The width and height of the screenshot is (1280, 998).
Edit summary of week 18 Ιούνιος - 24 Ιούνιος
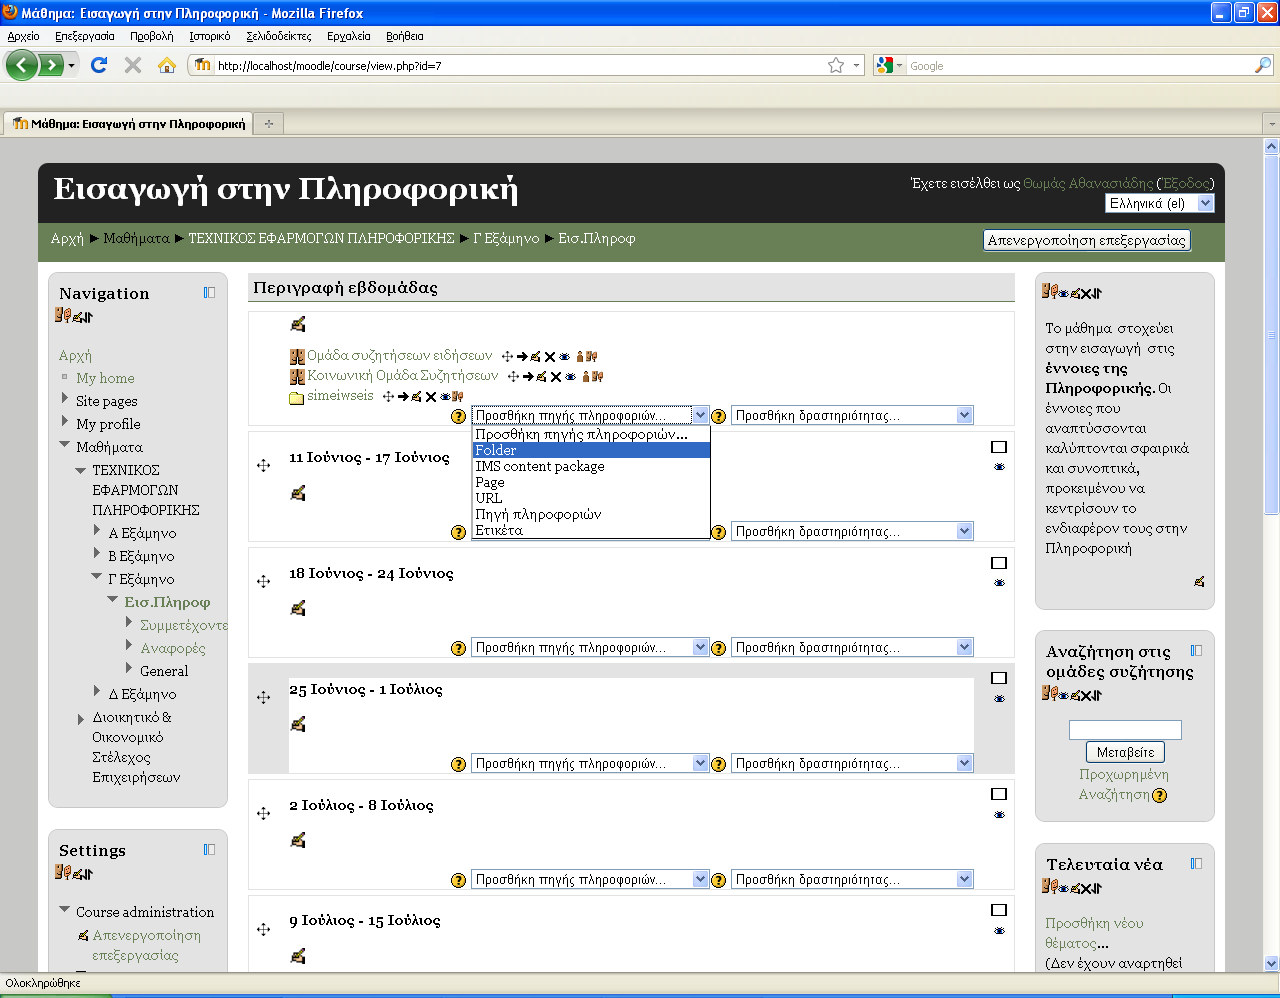click(x=297, y=608)
